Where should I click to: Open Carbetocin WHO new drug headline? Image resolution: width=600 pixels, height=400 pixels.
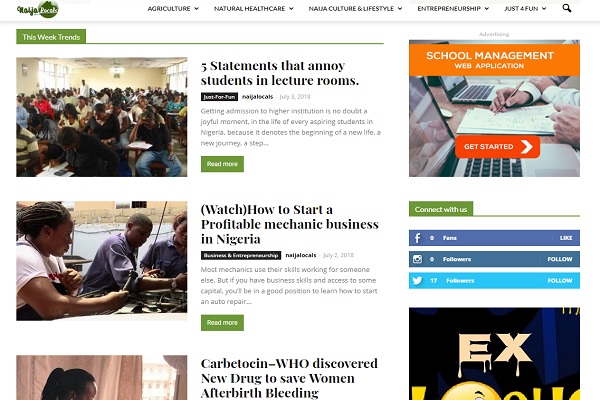[x=289, y=378]
